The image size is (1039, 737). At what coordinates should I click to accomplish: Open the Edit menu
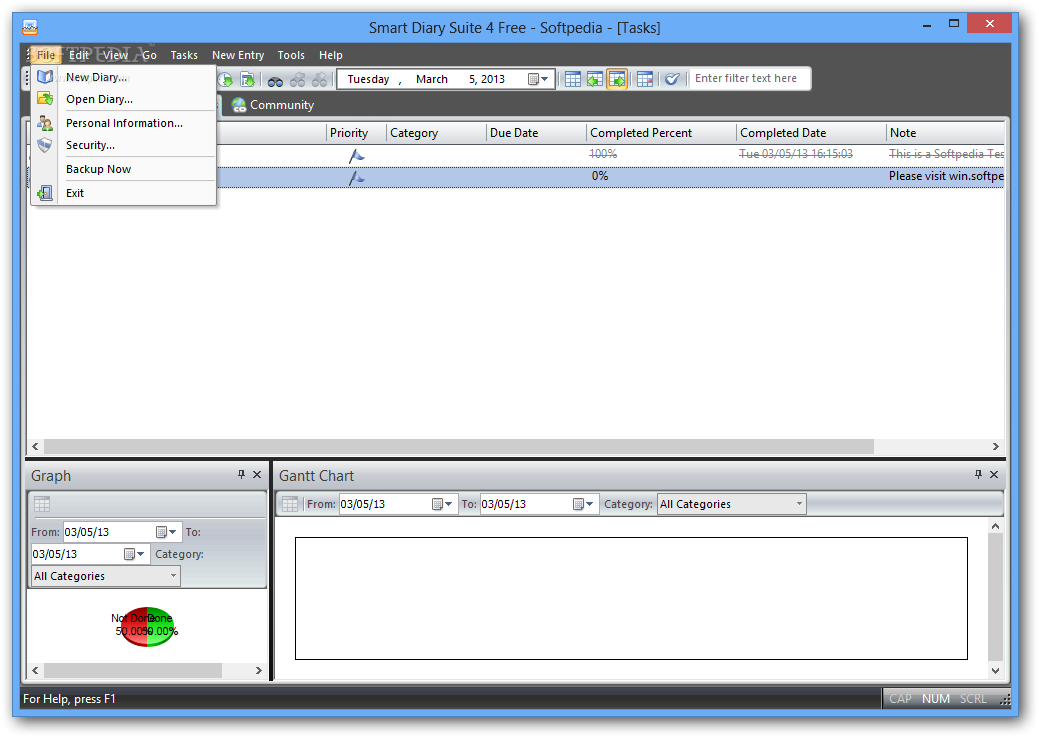coord(79,55)
